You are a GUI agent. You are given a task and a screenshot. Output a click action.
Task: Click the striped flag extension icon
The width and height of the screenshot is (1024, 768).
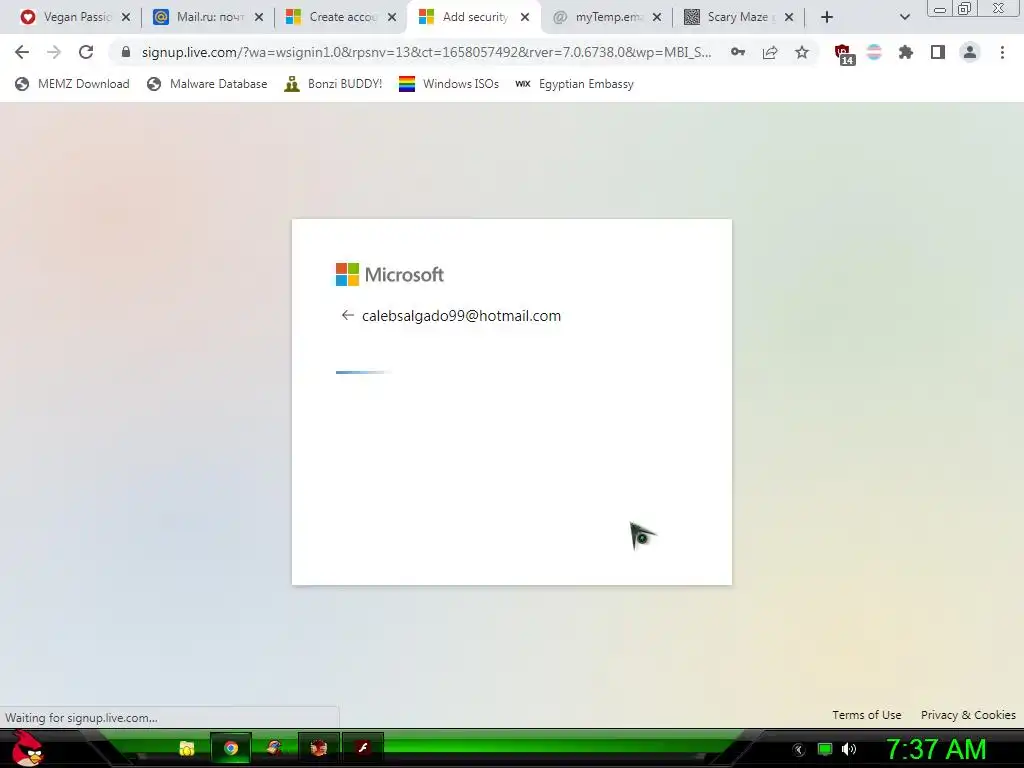click(x=874, y=52)
